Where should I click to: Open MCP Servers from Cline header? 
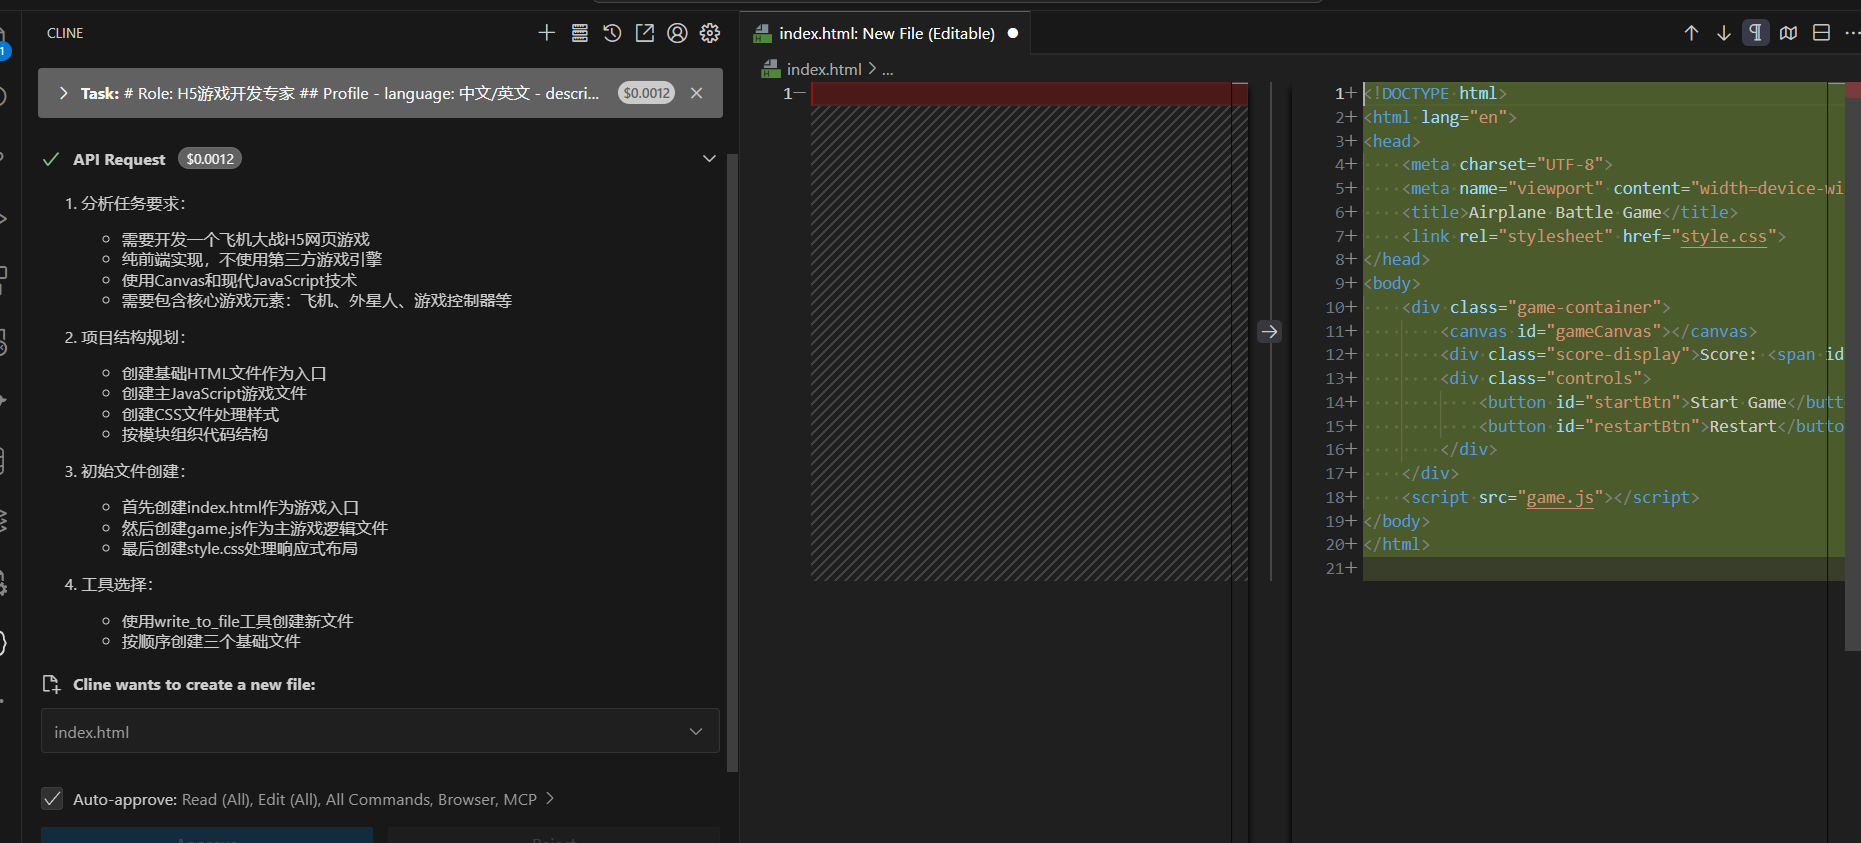[579, 33]
